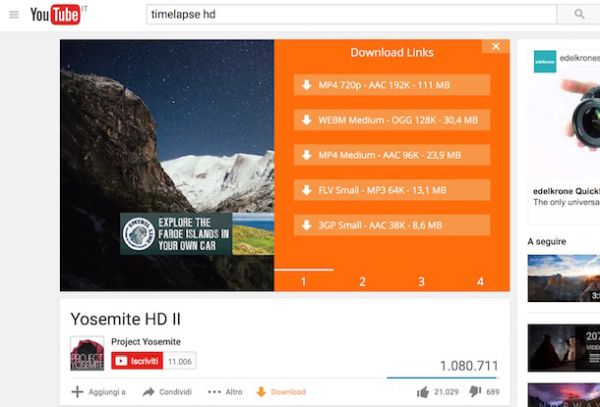Switch to download page 4 tab
The height and width of the screenshot is (407, 600).
click(480, 282)
